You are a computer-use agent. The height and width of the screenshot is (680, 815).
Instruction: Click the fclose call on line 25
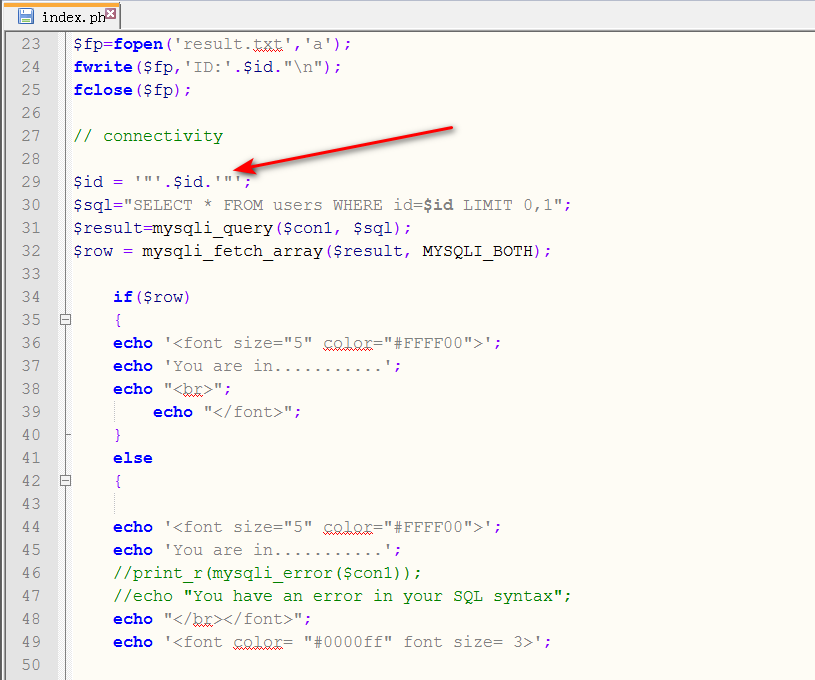102,90
